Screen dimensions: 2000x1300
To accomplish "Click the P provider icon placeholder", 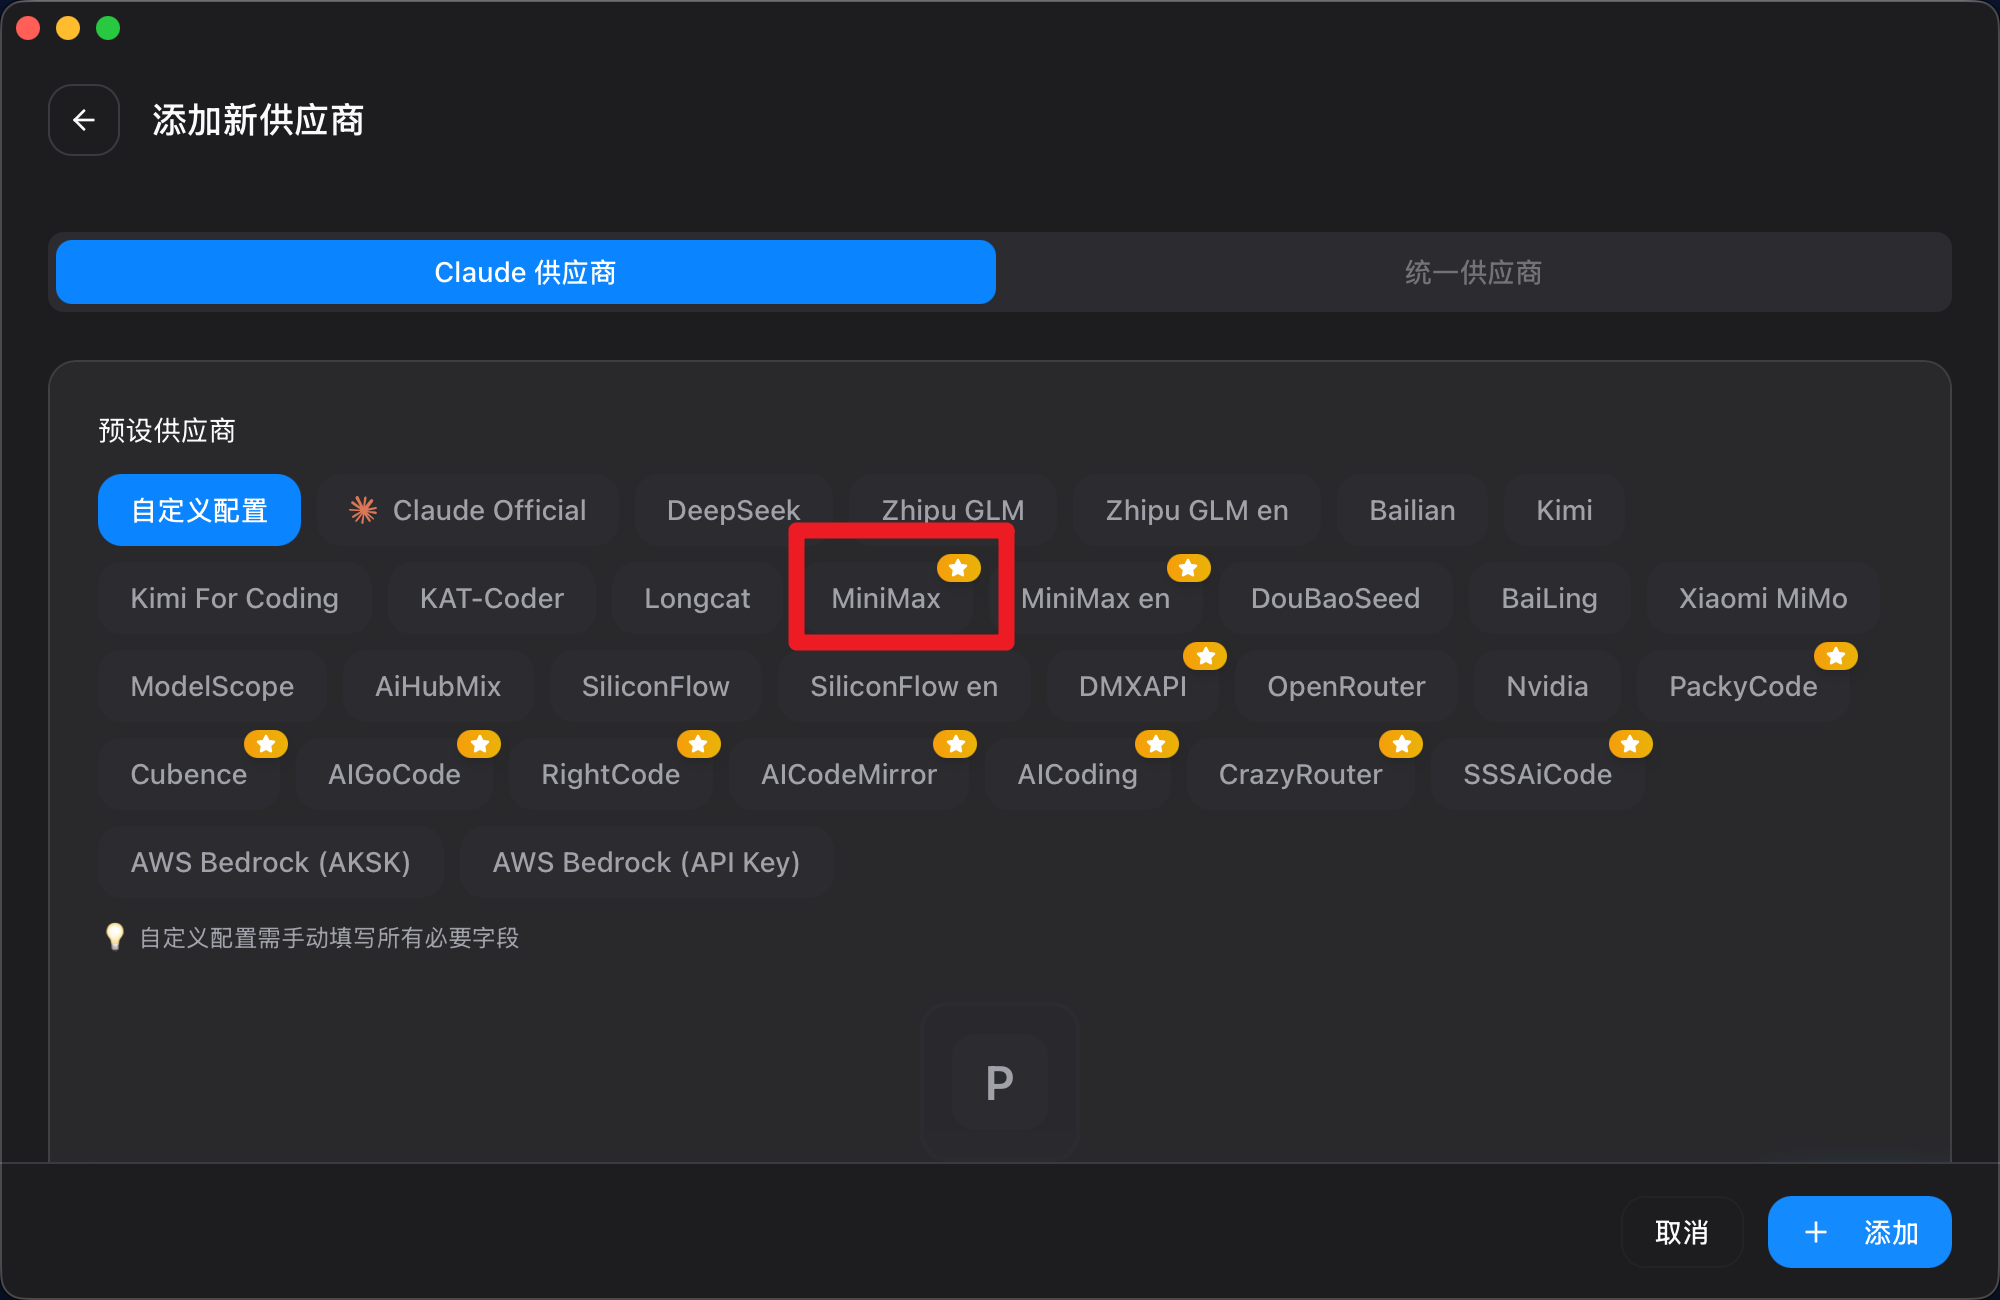I will click(x=999, y=1082).
